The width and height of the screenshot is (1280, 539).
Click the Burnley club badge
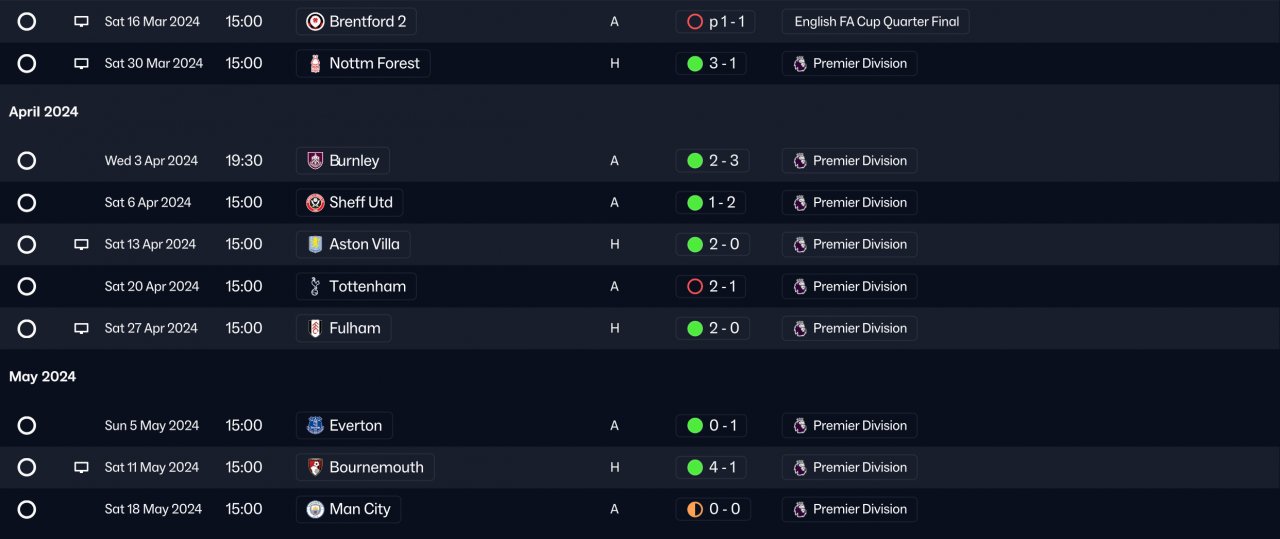coord(315,161)
